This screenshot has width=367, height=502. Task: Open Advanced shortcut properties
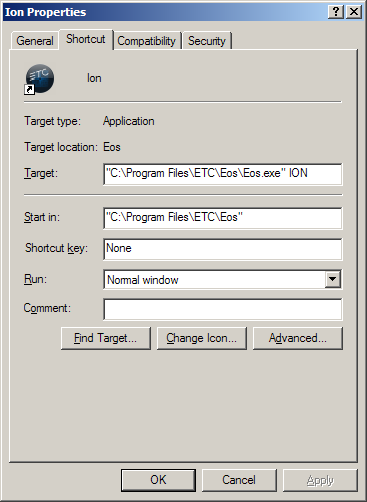(x=298, y=338)
